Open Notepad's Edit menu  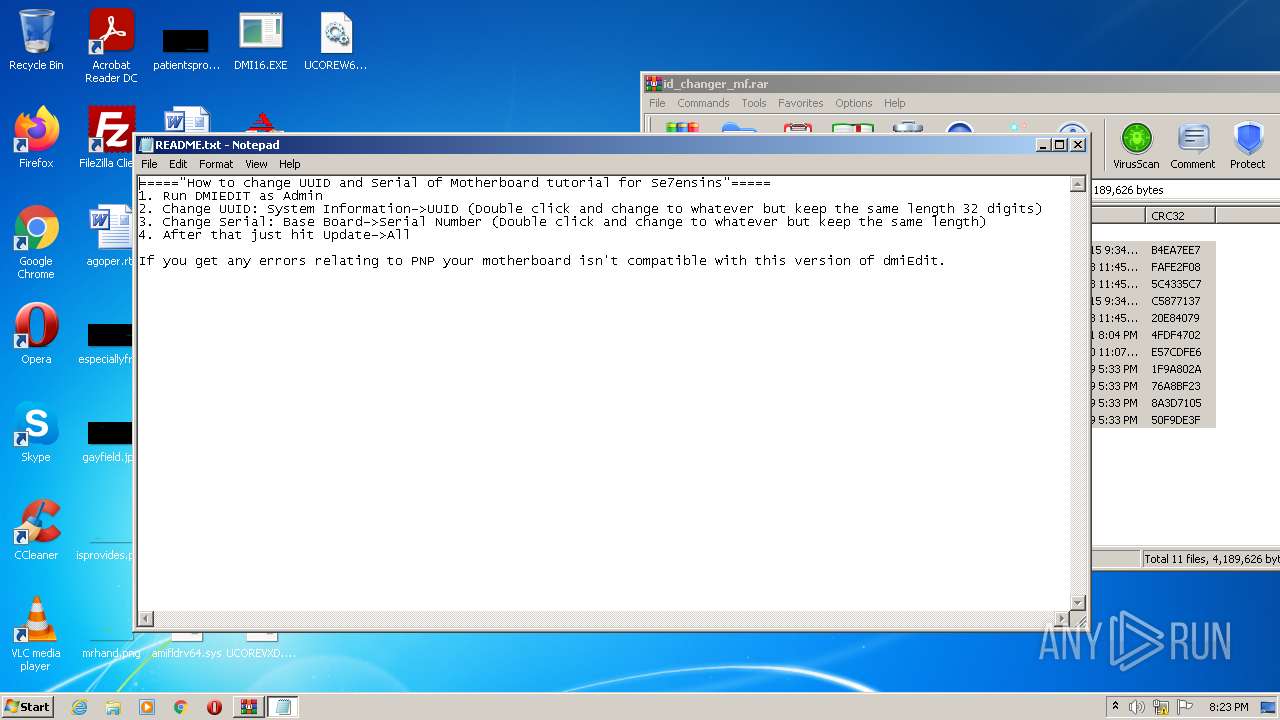click(x=178, y=164)
